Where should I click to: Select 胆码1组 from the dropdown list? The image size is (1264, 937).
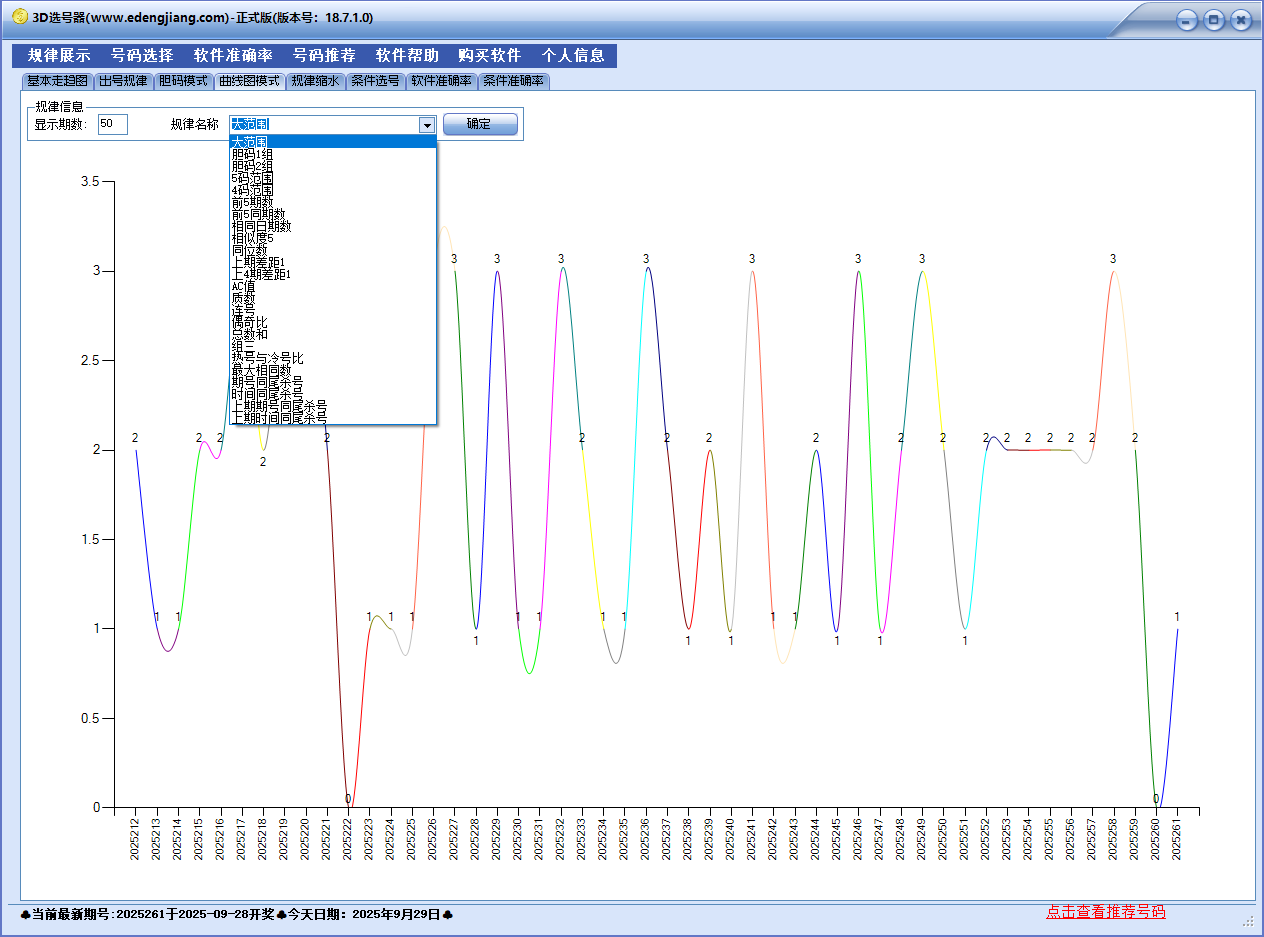coord(252,154)
